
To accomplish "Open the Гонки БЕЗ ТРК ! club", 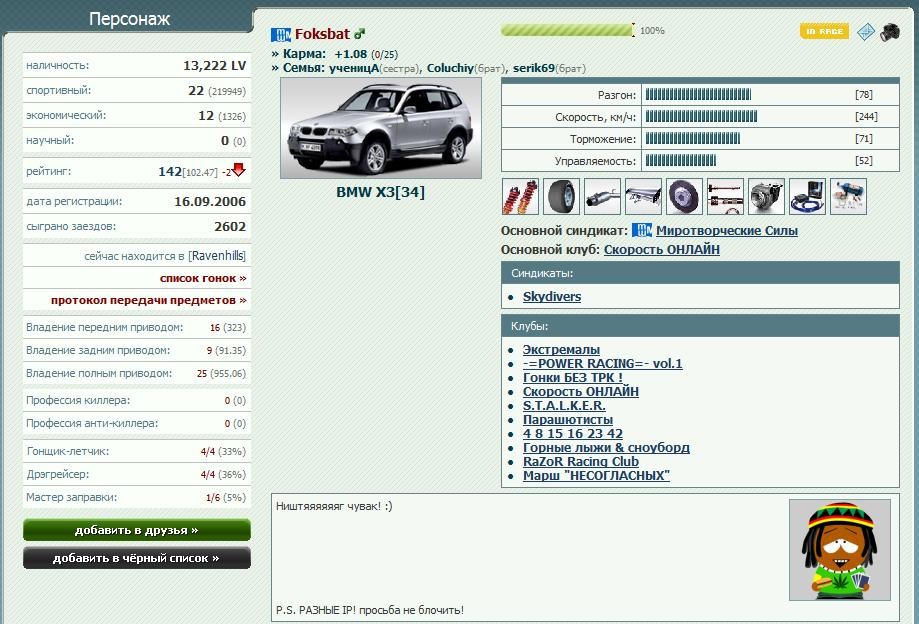I will coord(573,378).
